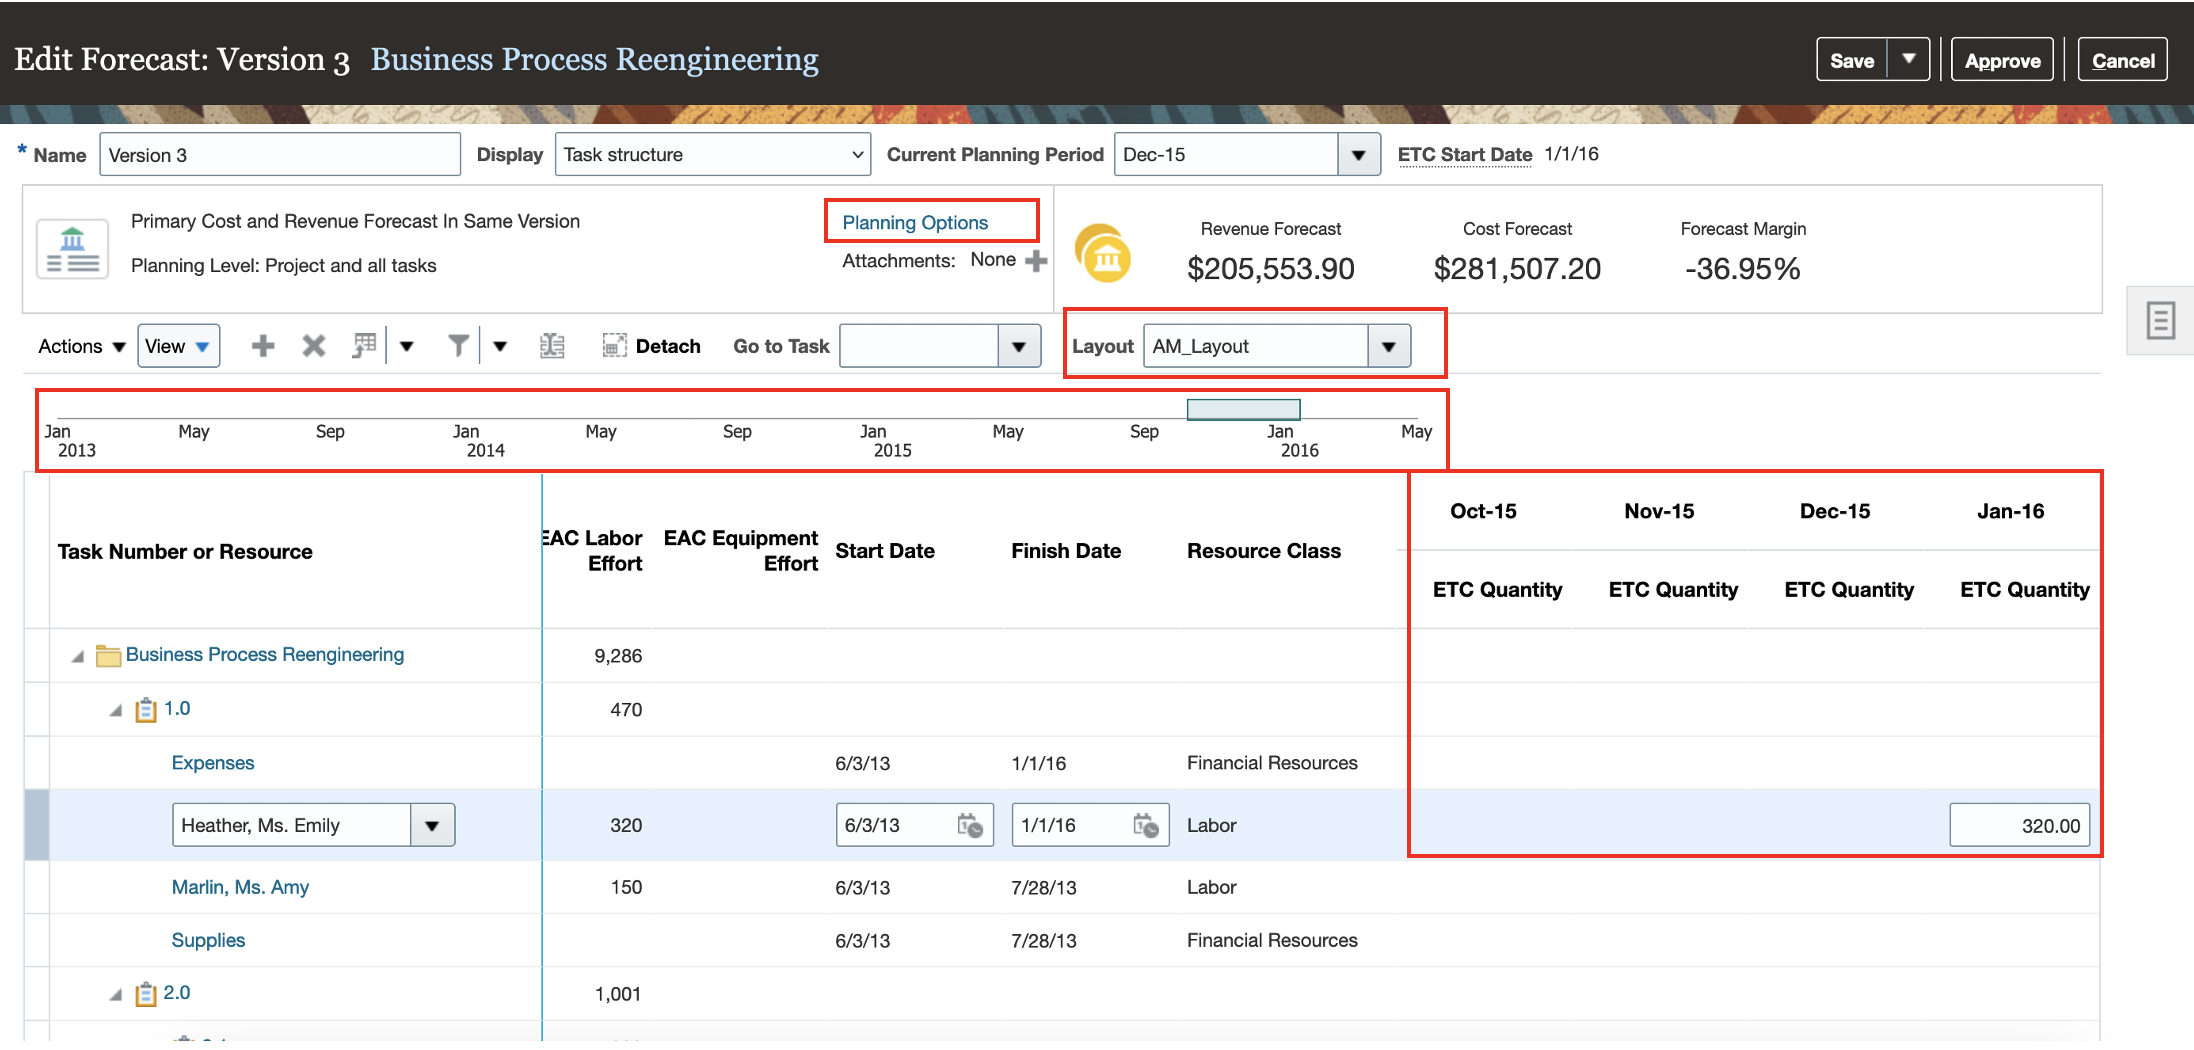
Task: Cancel editing the forecast
Action: coord(2122,61)
